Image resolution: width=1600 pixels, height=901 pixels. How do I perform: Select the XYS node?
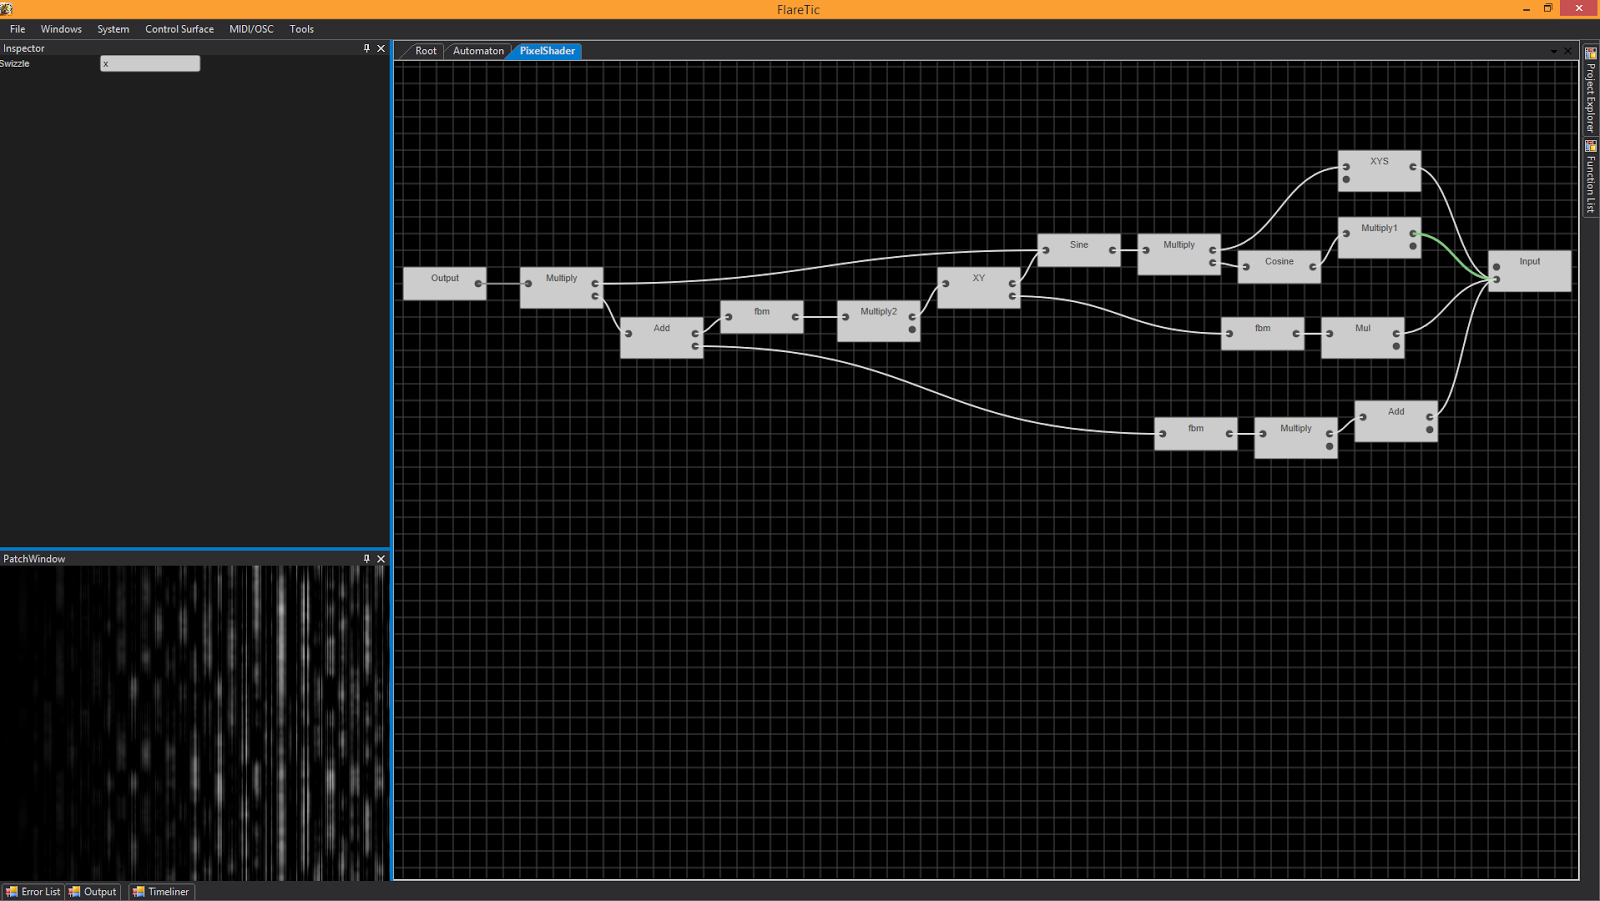[1379, 171]
